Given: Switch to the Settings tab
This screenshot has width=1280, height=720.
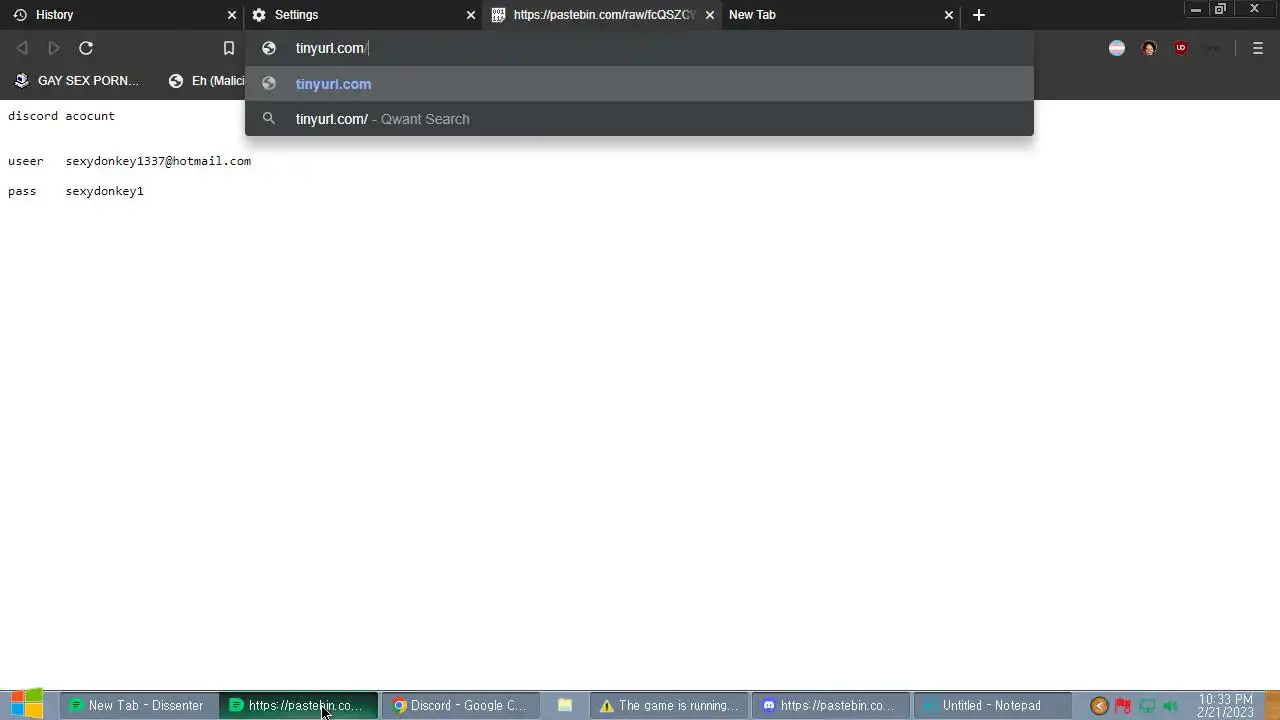Looking at the screenshot, I should (362, 15).
